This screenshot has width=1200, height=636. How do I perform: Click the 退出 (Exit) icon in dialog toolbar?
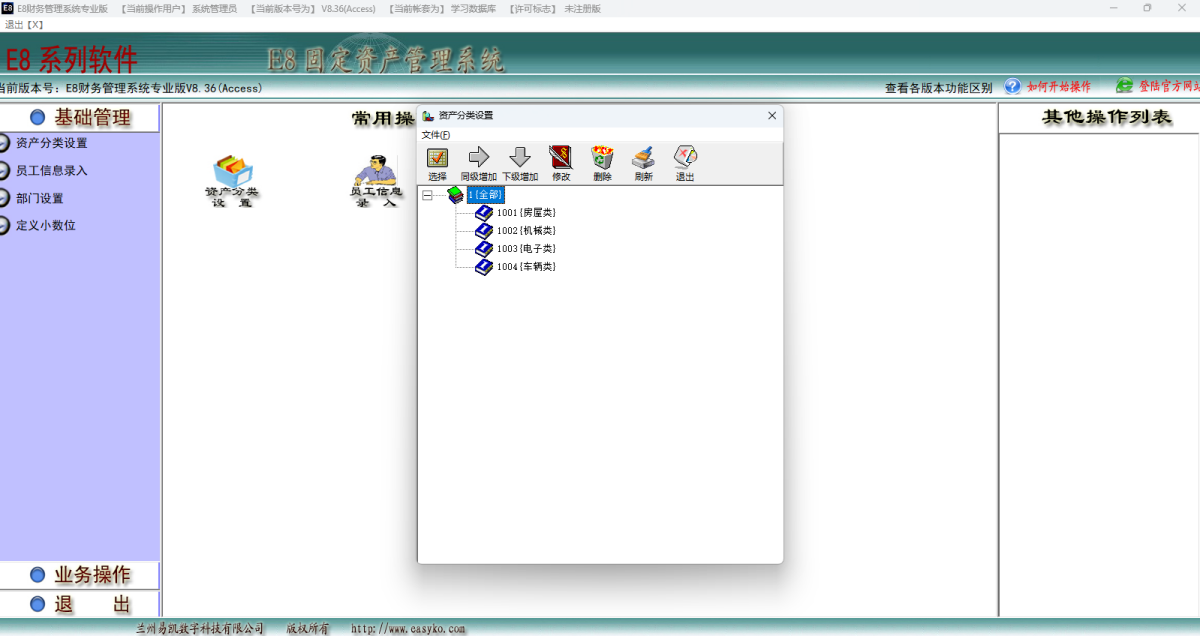click(x=685, y=158)
